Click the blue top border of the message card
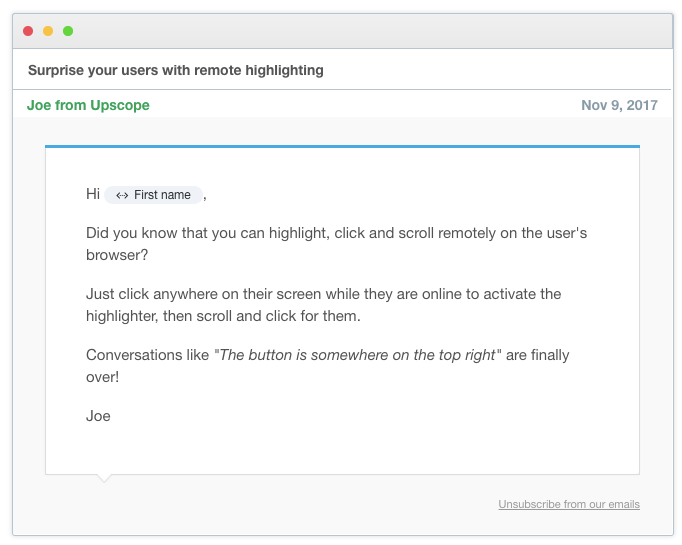682x545 pixels. point(342,146)
